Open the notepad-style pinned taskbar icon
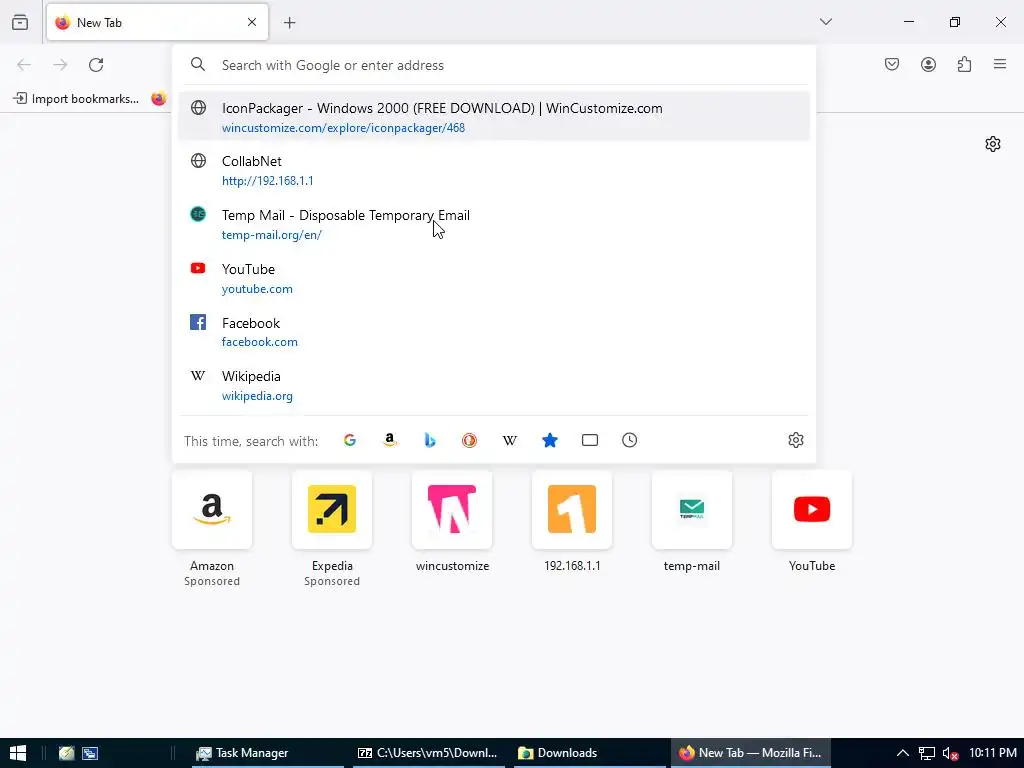1024x768 pixels. coord(67,753)
